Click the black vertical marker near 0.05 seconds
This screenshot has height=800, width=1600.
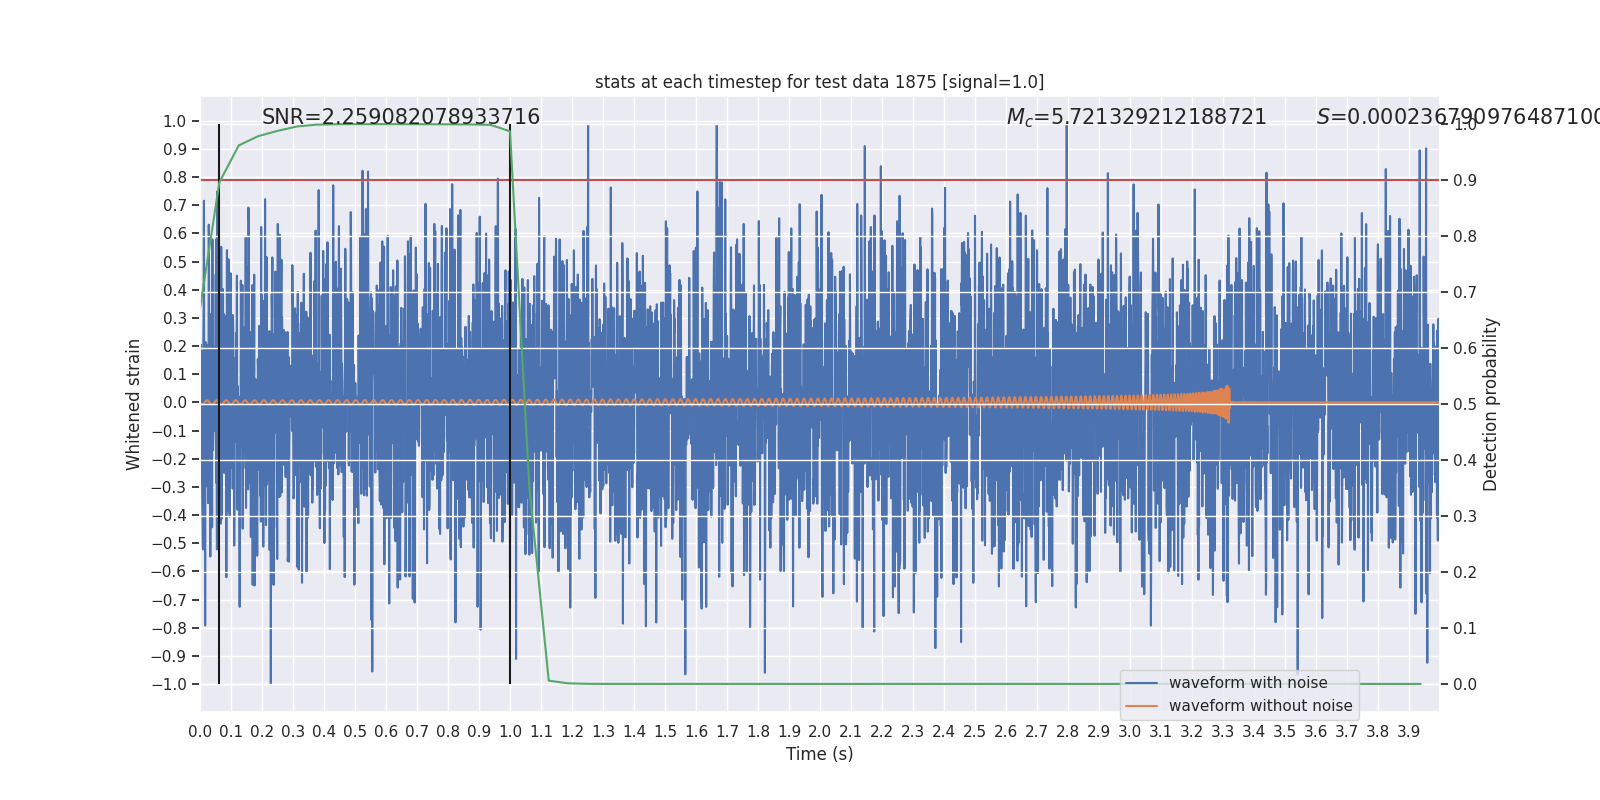(219, 404)
